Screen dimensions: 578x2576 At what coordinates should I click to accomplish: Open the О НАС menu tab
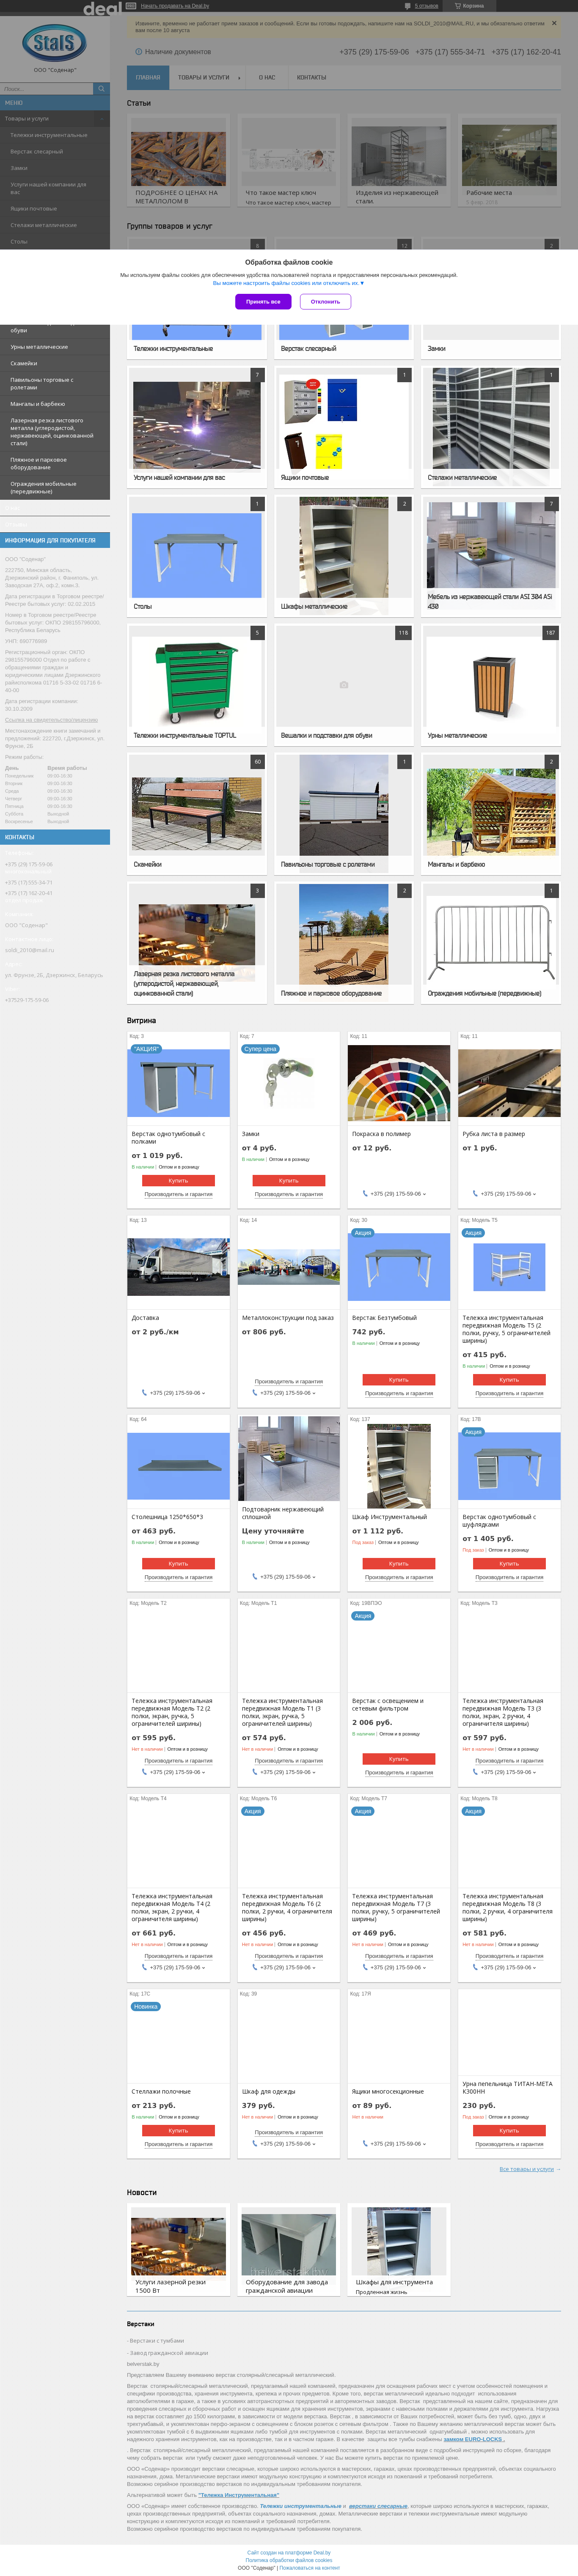[267, 77]
